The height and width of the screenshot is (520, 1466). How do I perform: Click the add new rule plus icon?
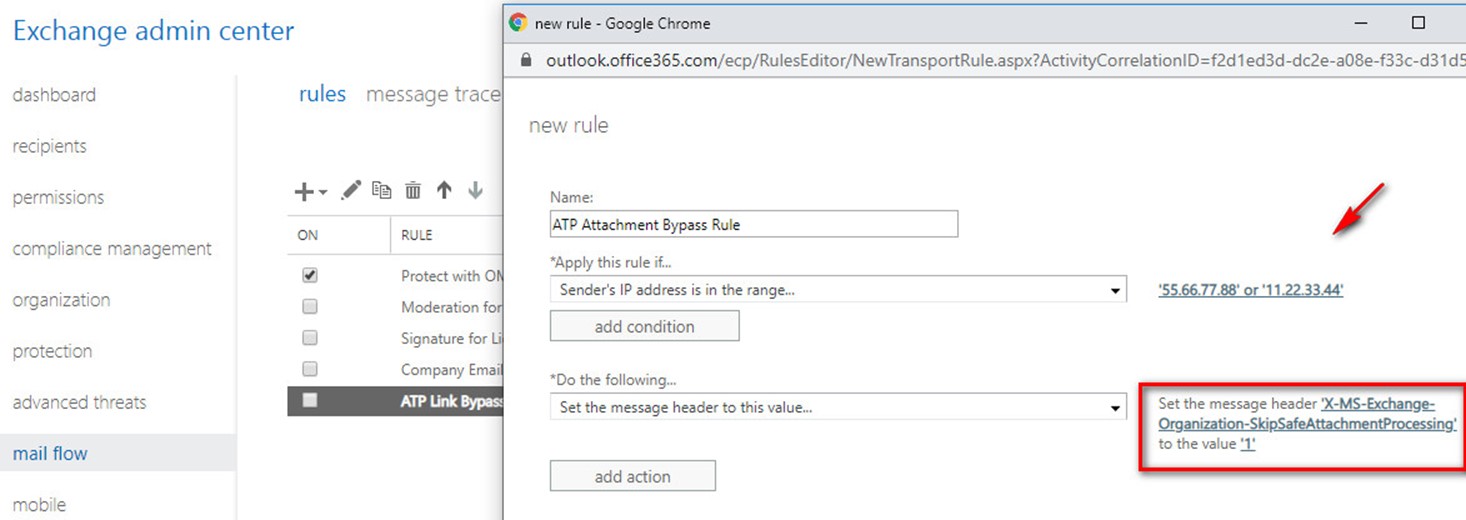tap(304, 191)
